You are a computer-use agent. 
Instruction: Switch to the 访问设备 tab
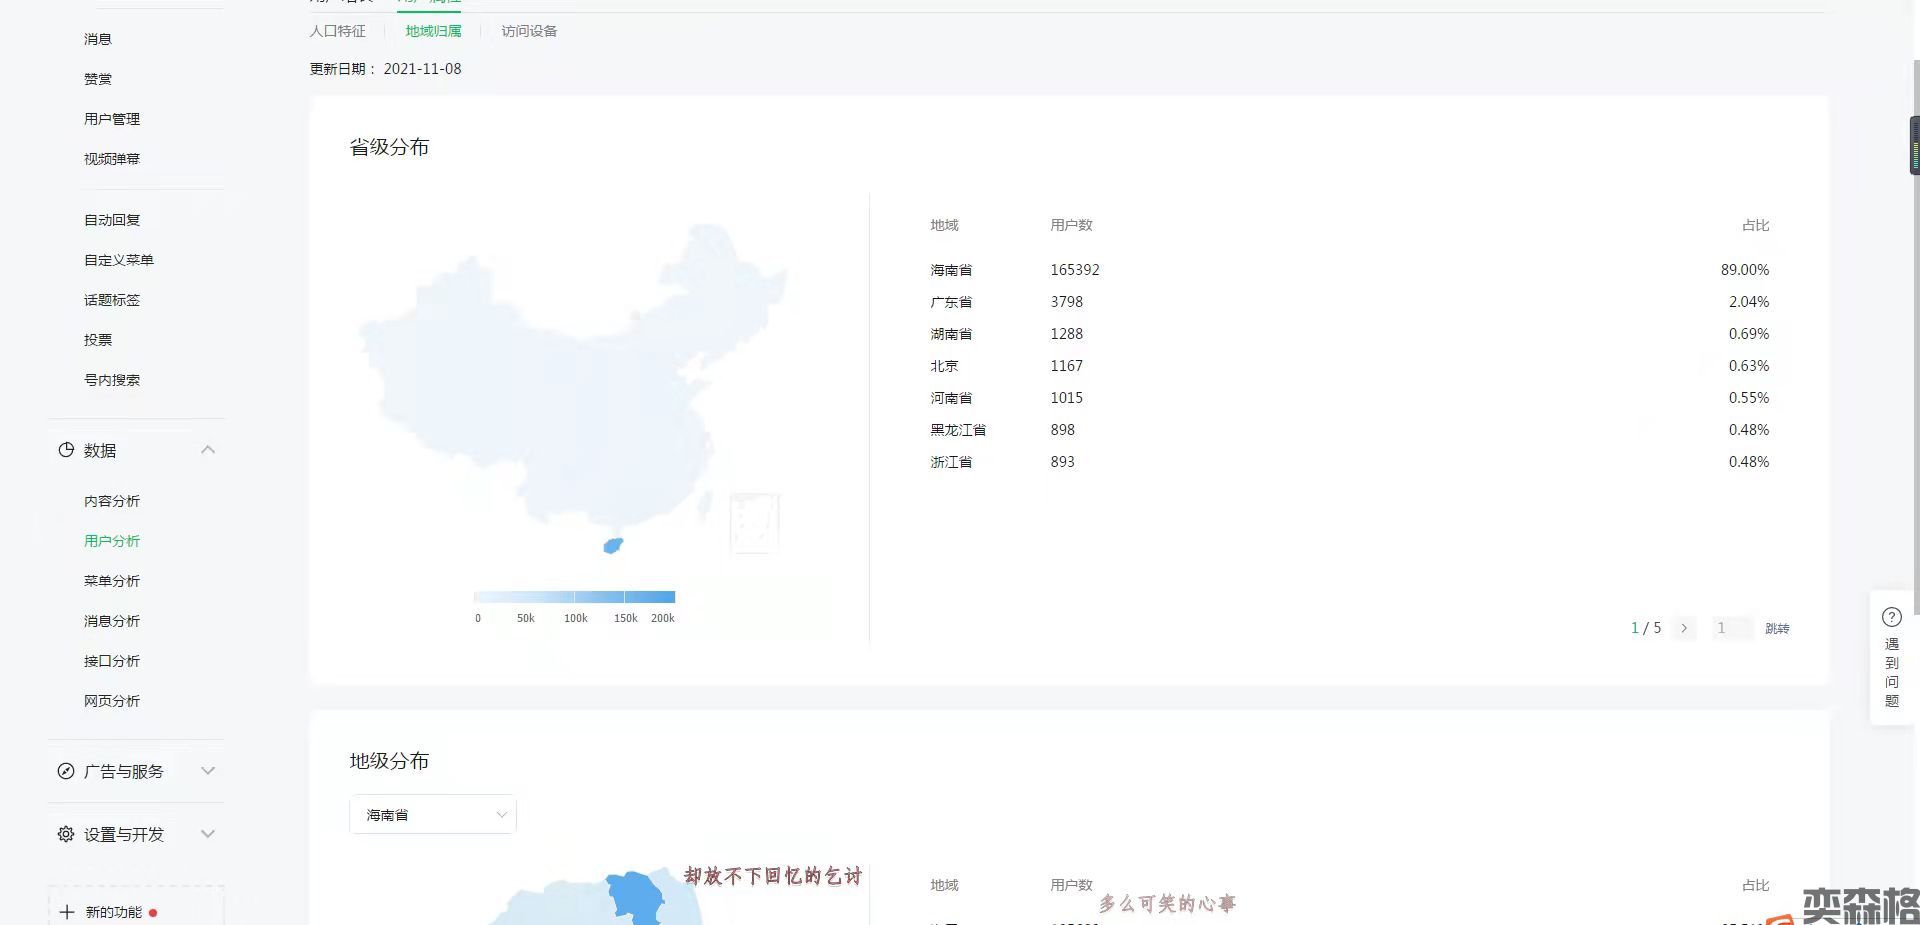click(529, 31)
